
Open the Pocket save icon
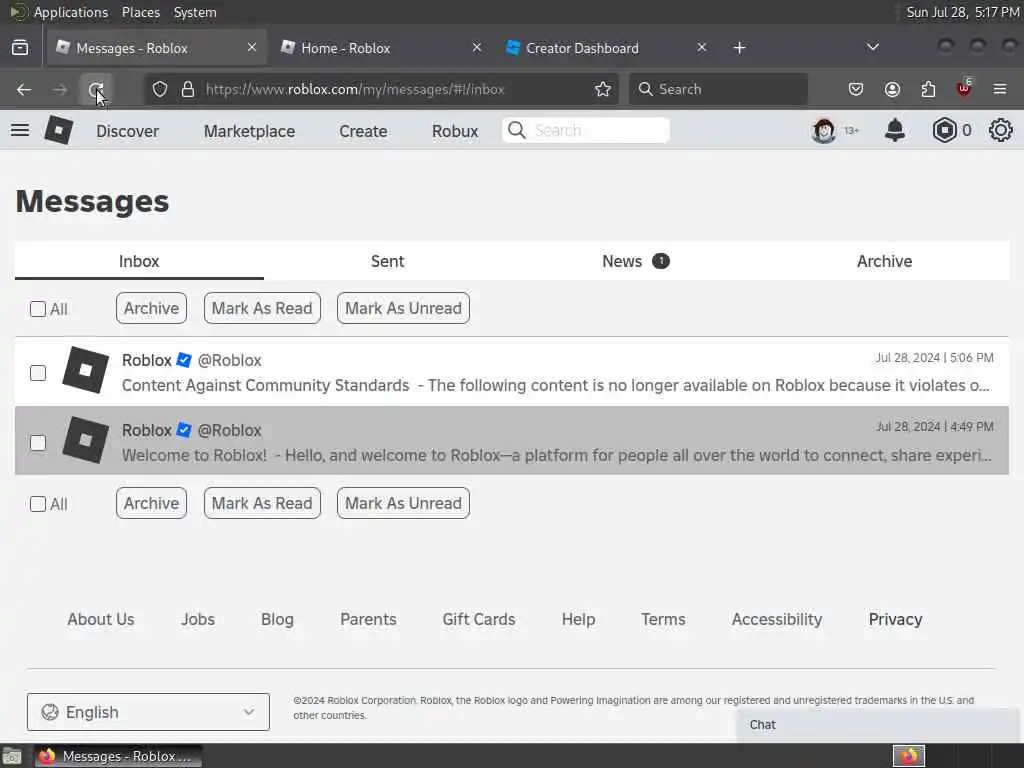856,89
